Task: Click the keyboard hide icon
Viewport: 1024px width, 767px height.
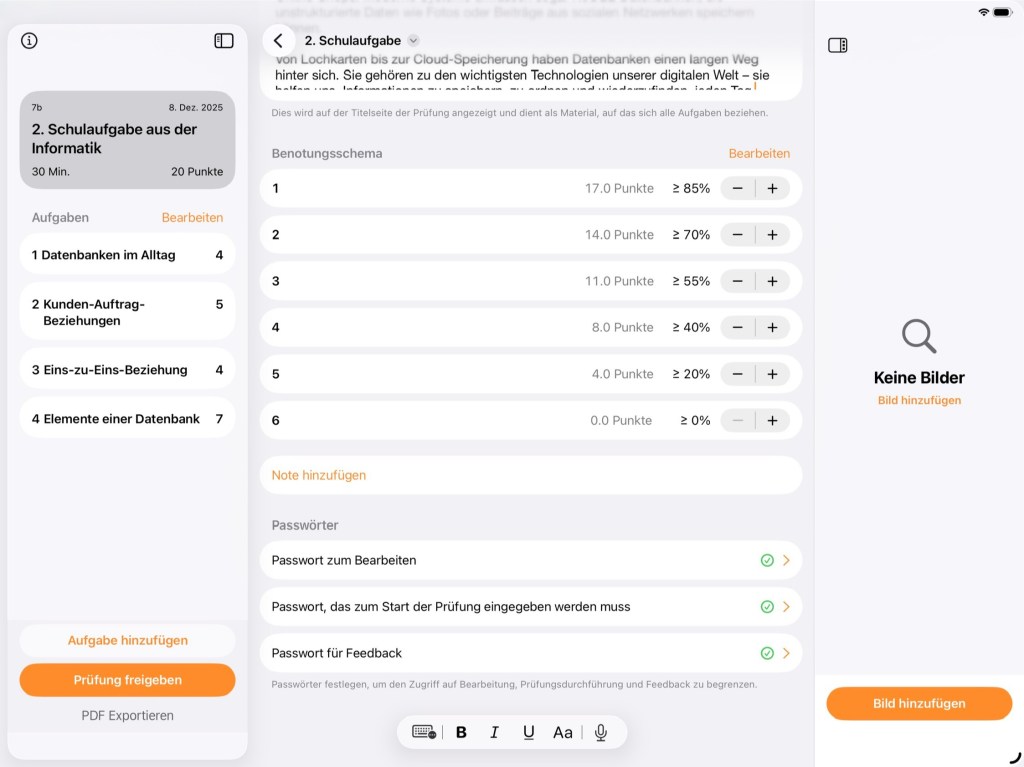Action: (424, 732)
